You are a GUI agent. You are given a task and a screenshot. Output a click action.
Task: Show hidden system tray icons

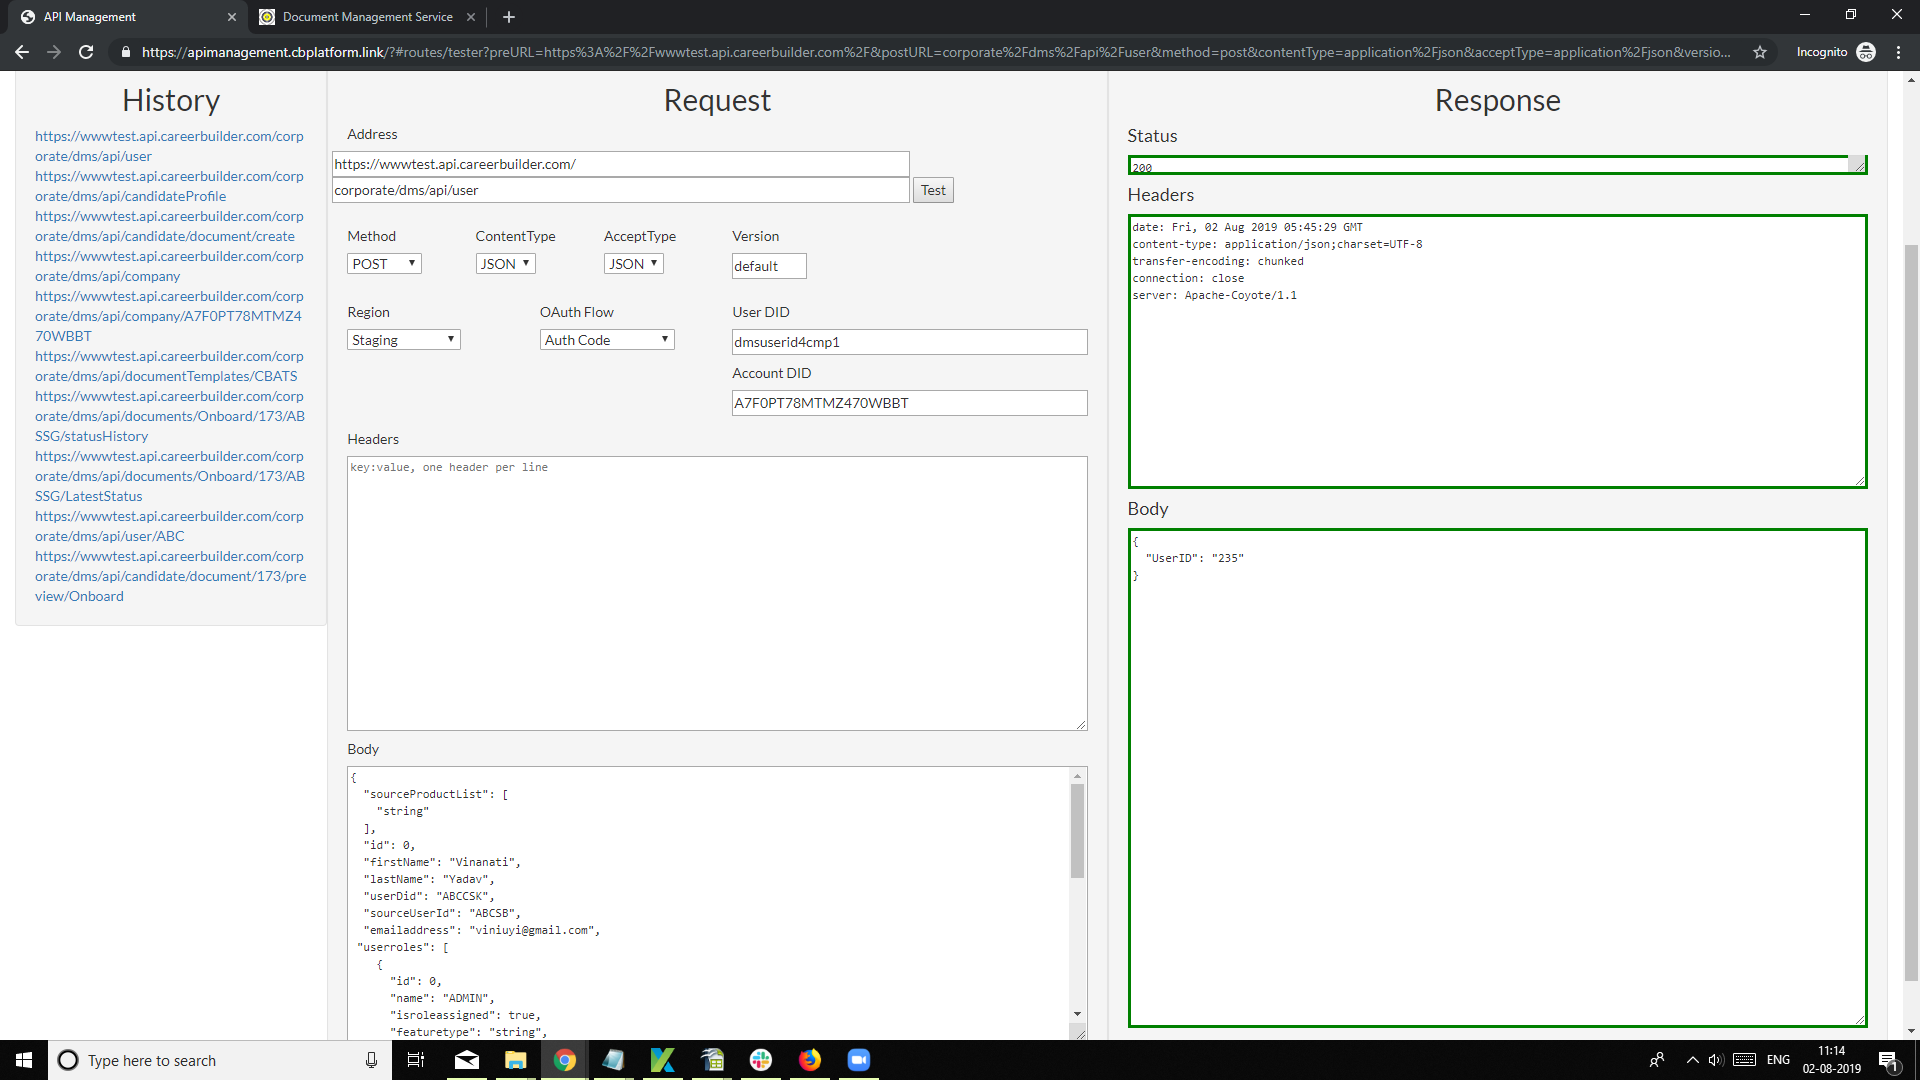[1692, 1060]
